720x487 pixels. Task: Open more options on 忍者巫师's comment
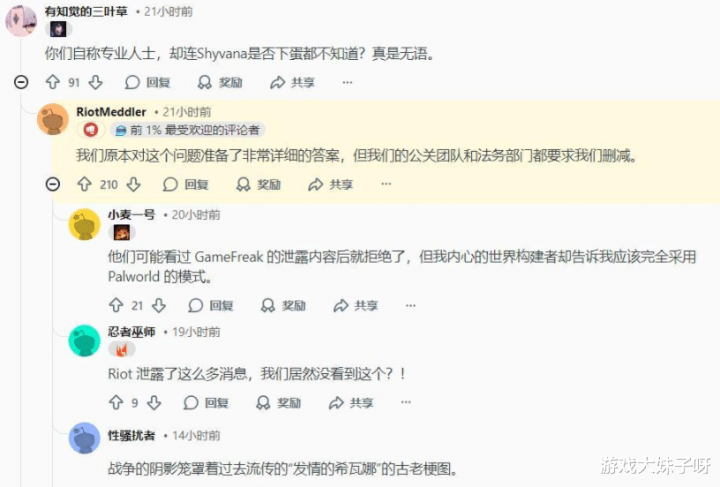406,402
